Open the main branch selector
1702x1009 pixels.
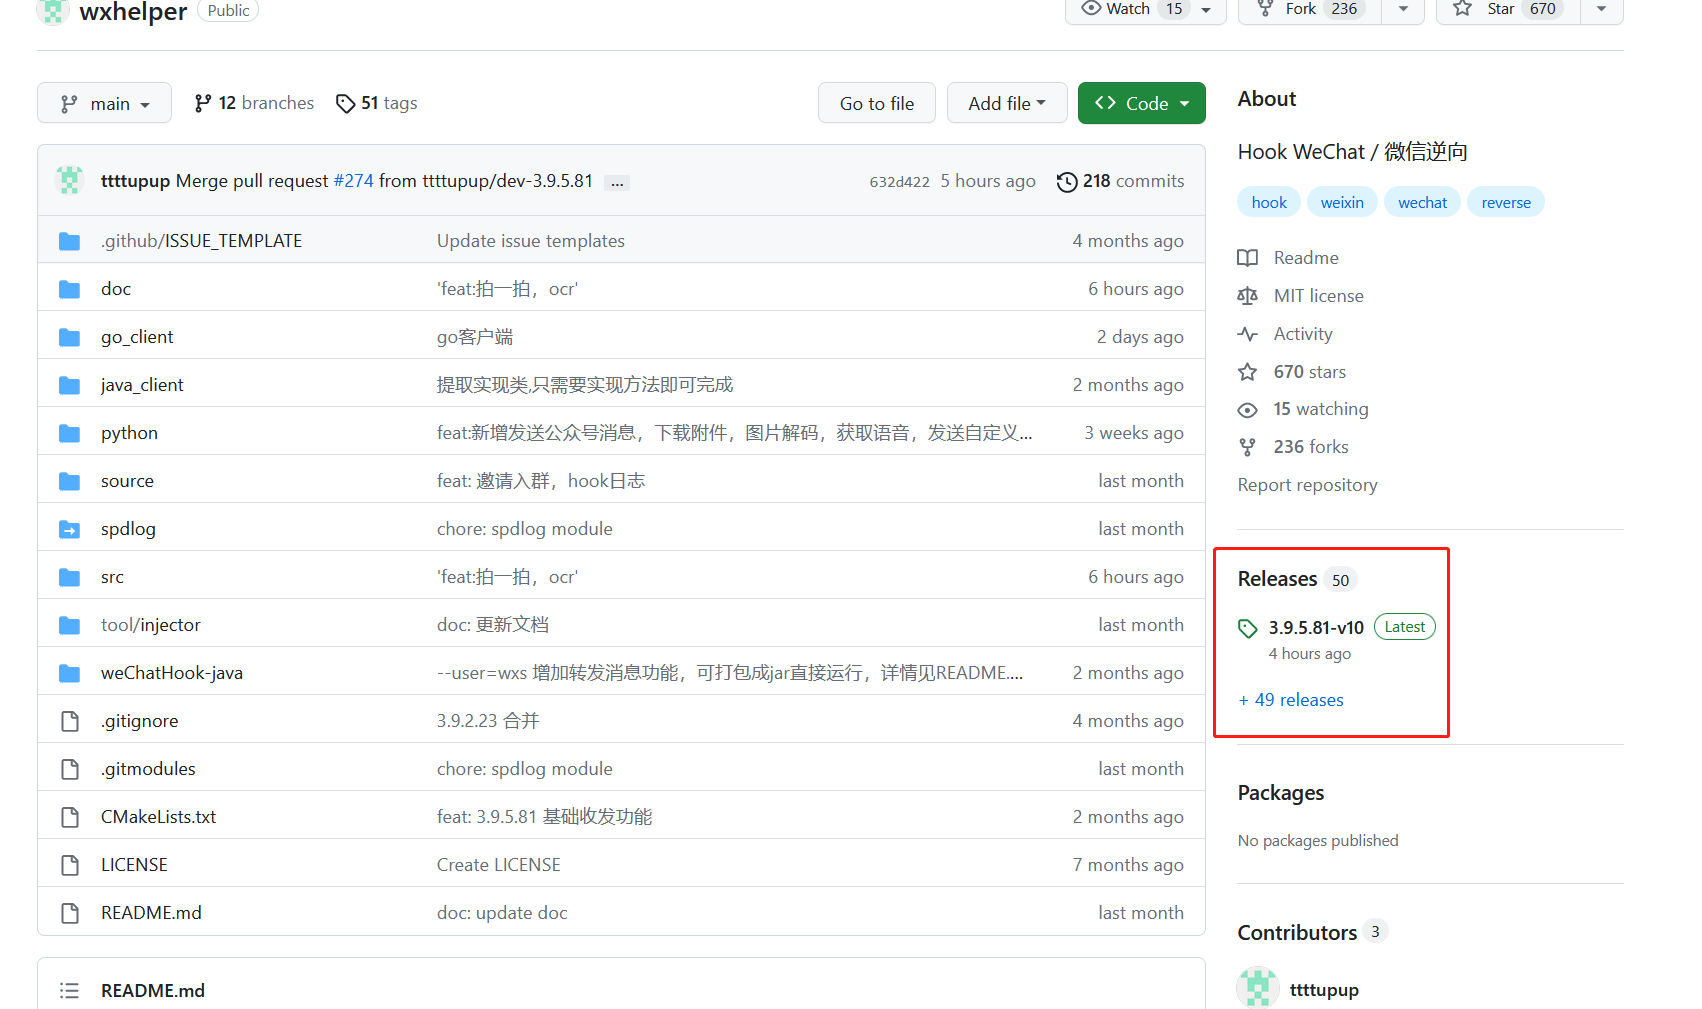click(104, 103)
